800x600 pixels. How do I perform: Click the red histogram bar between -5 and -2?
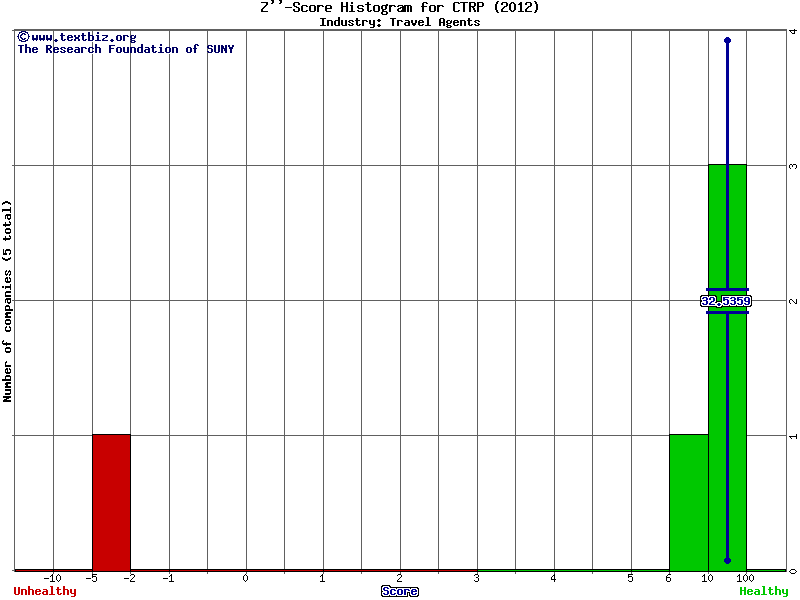(x=111, y=503)
